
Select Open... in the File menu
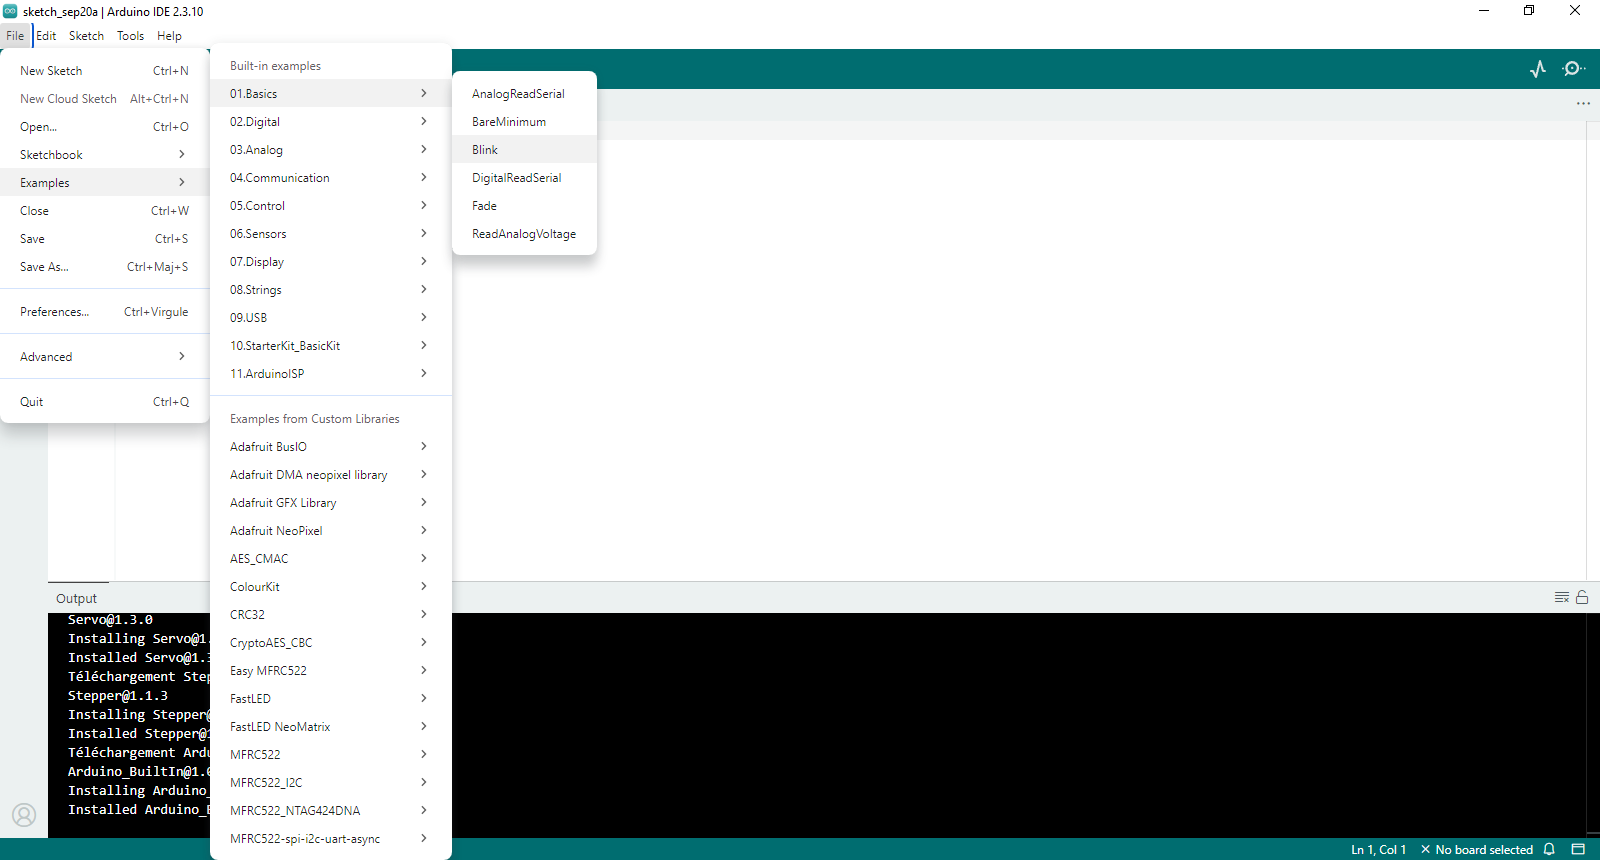pos(104,127)
